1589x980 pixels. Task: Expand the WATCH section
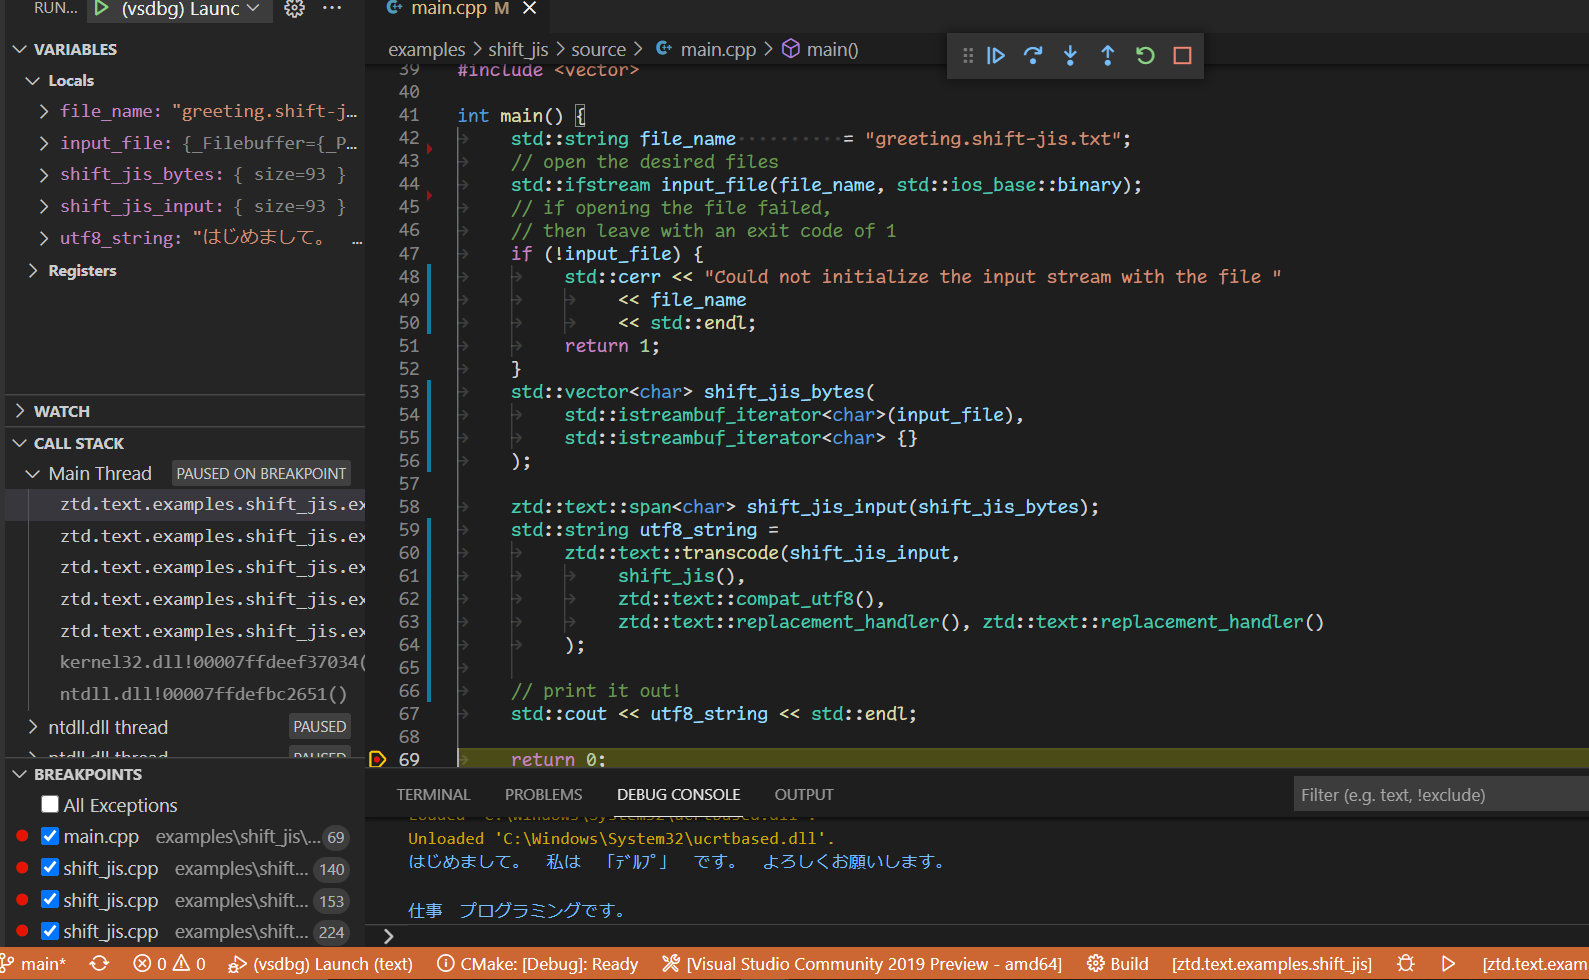(x=20, y=411)
